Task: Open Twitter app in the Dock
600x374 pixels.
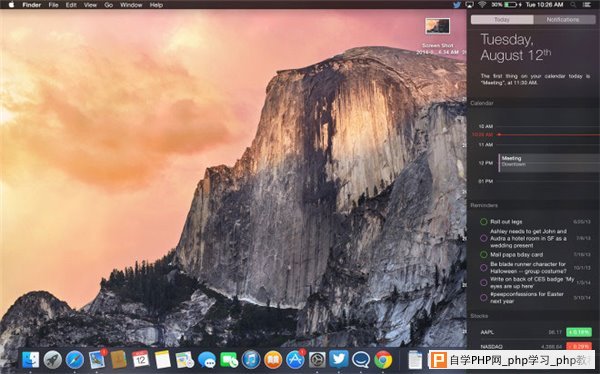Action: (339, 359)
